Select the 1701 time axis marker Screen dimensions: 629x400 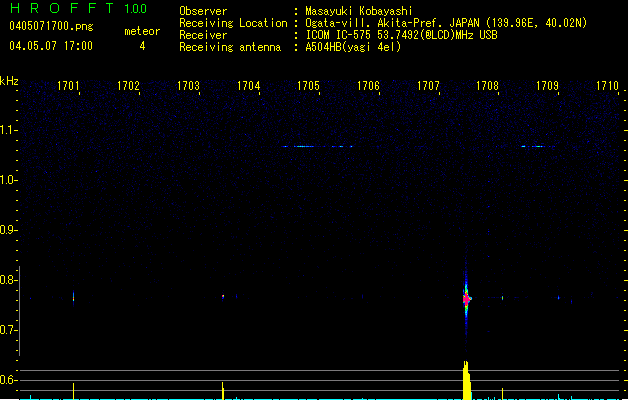point(69,87)
